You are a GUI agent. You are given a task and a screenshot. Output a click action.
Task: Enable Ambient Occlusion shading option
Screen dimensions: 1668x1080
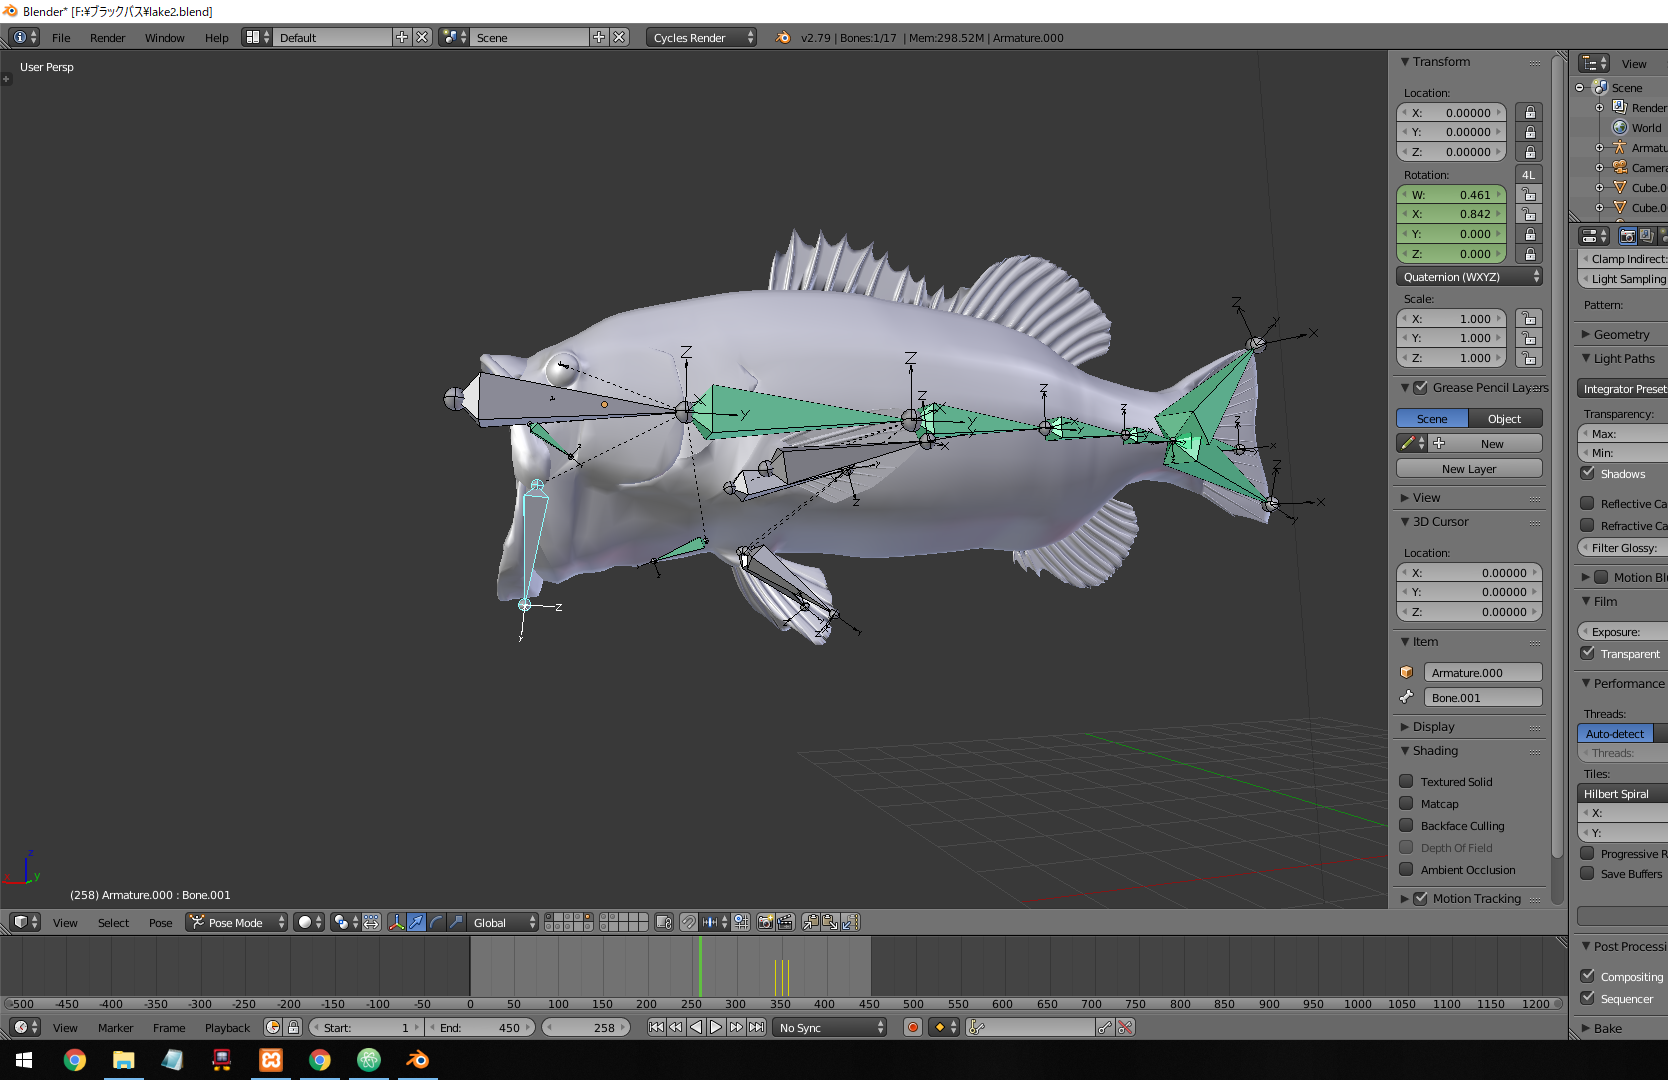coord(1406,870)
